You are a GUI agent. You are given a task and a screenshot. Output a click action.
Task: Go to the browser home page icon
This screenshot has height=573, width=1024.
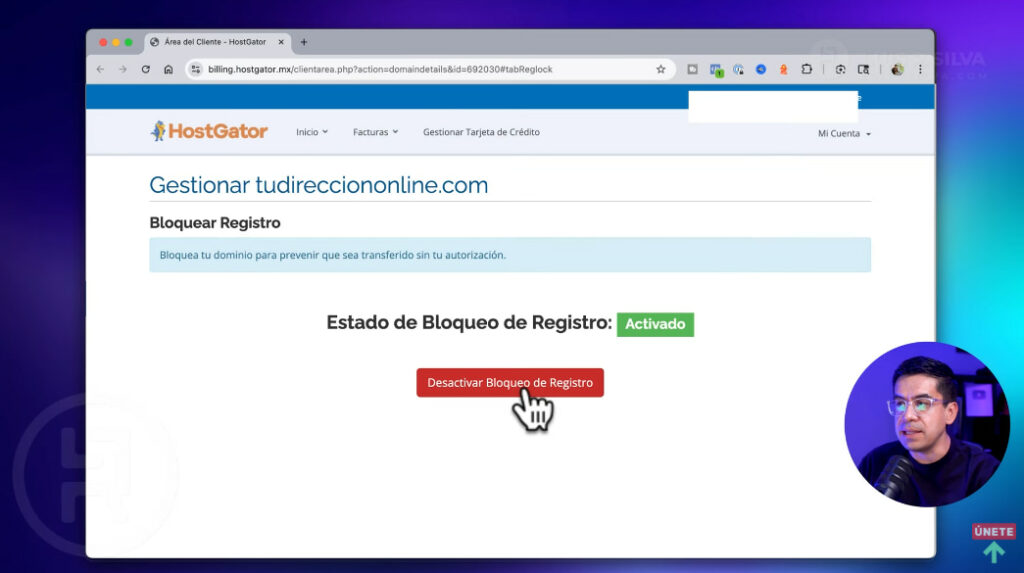click(x=168, y=69)
